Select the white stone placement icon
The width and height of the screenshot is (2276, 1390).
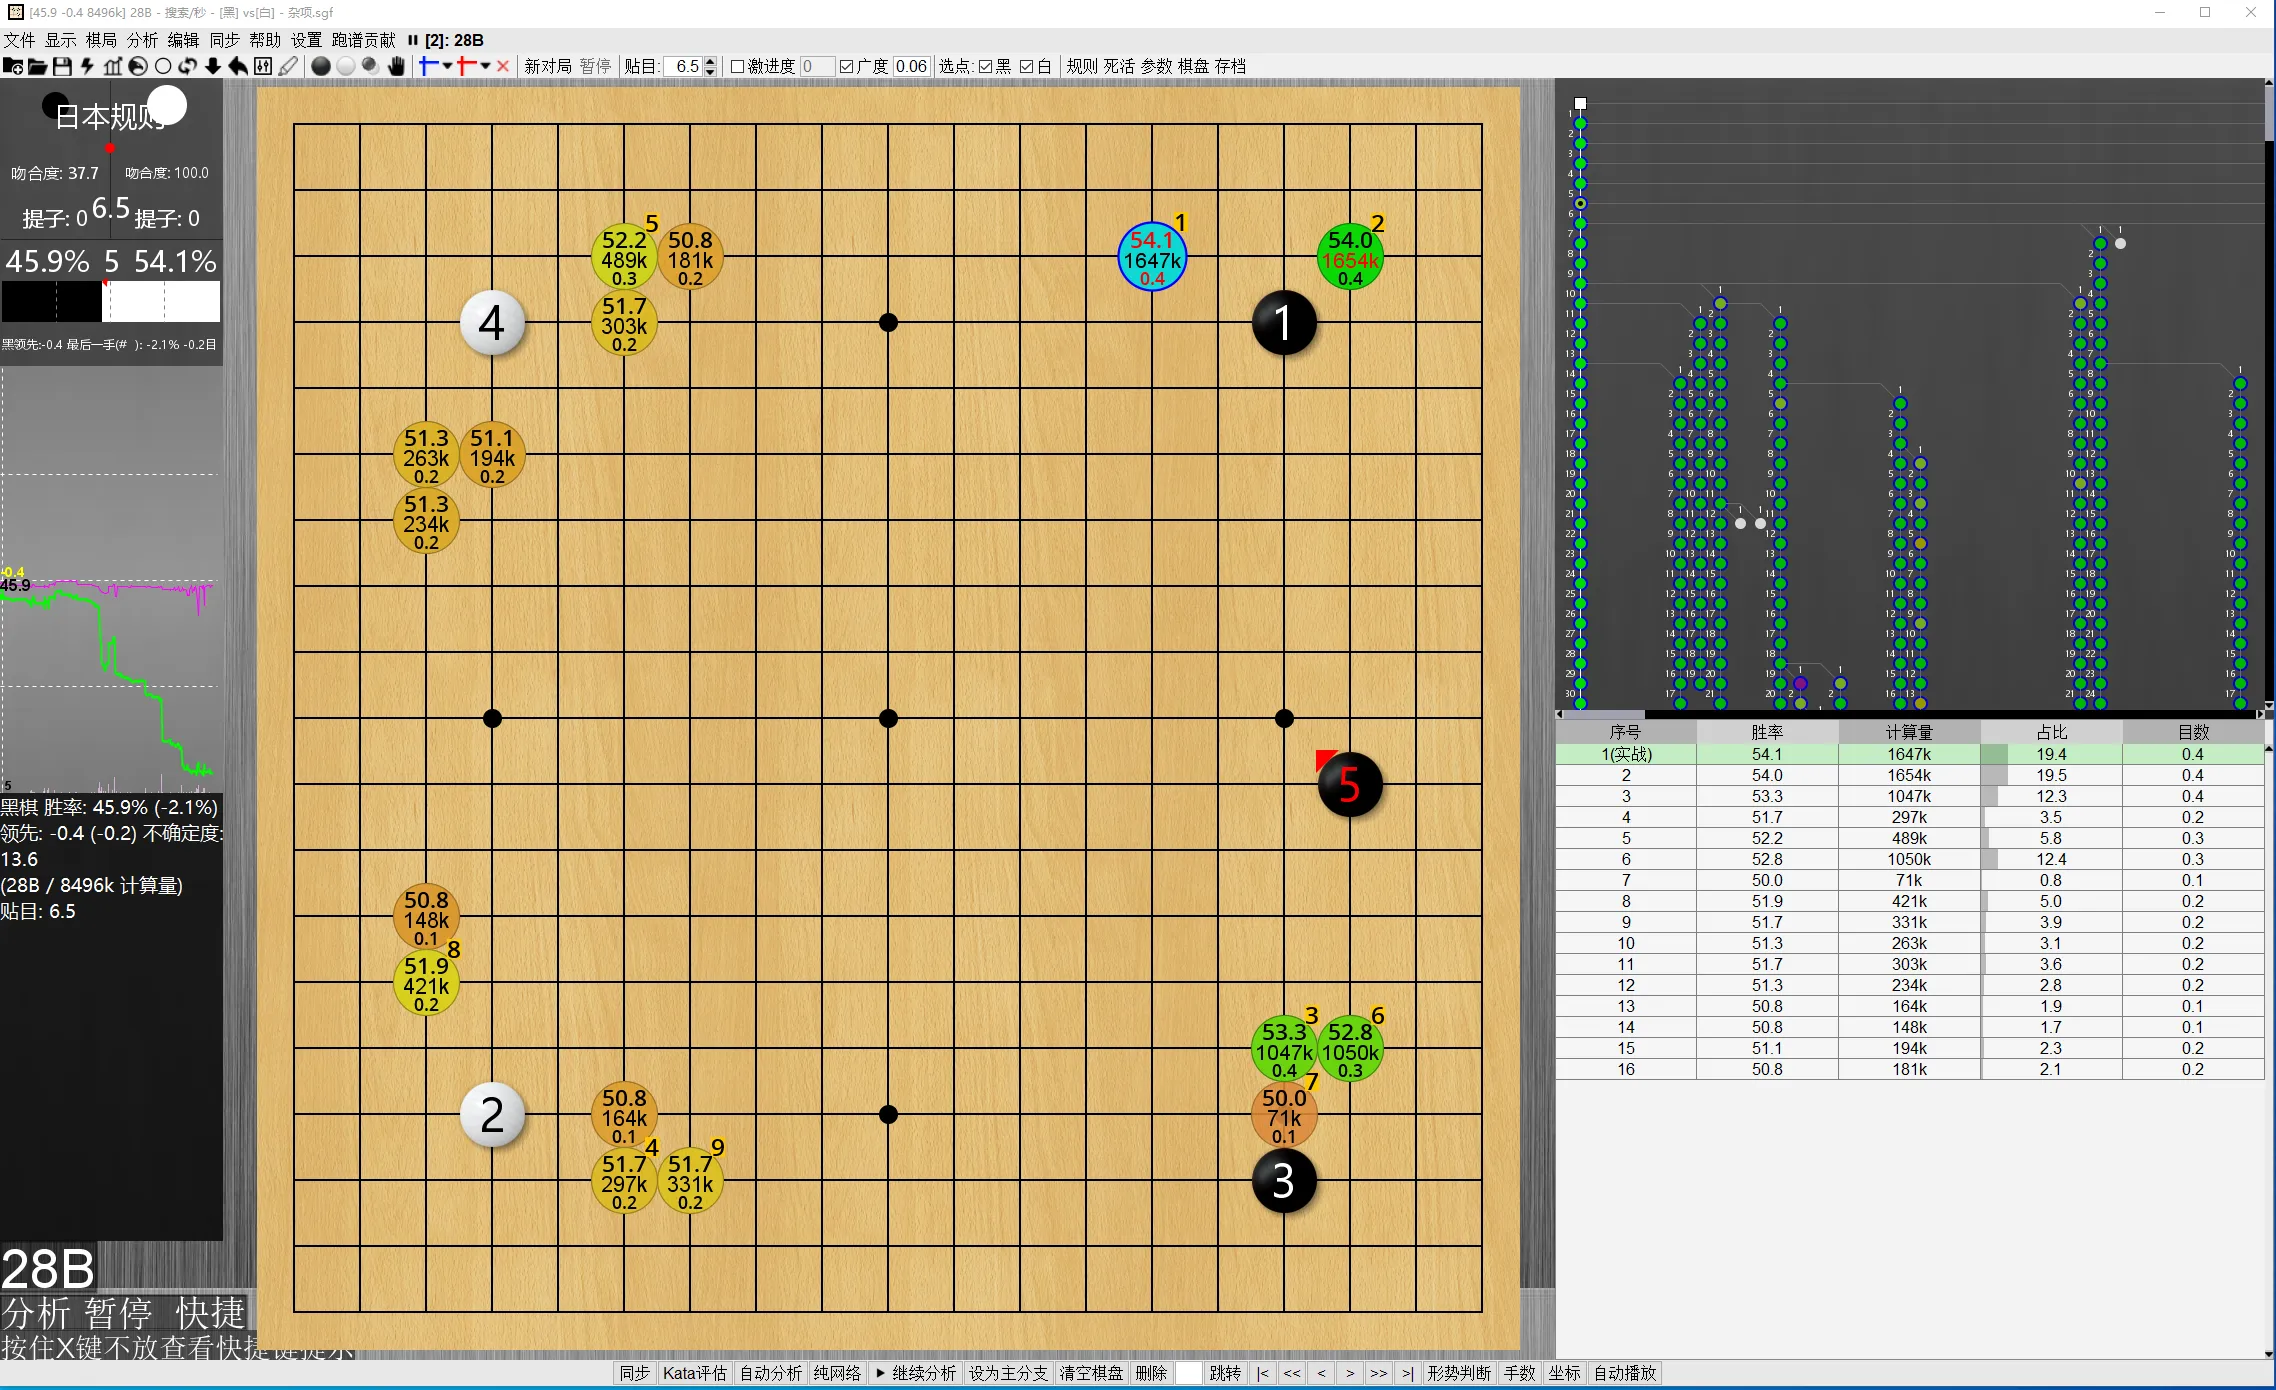(x=346, y=66)
